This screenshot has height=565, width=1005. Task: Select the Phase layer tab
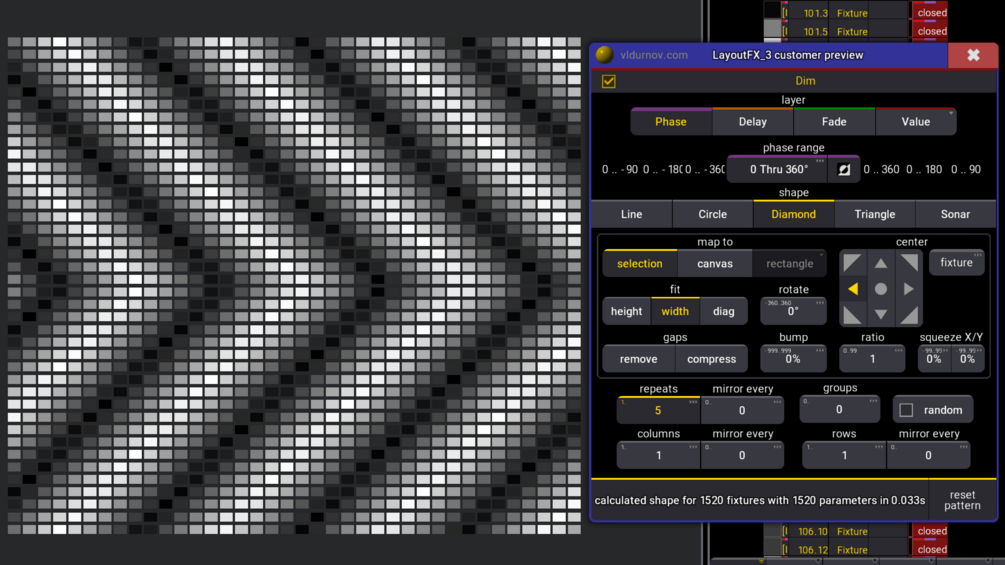[671, 122]
